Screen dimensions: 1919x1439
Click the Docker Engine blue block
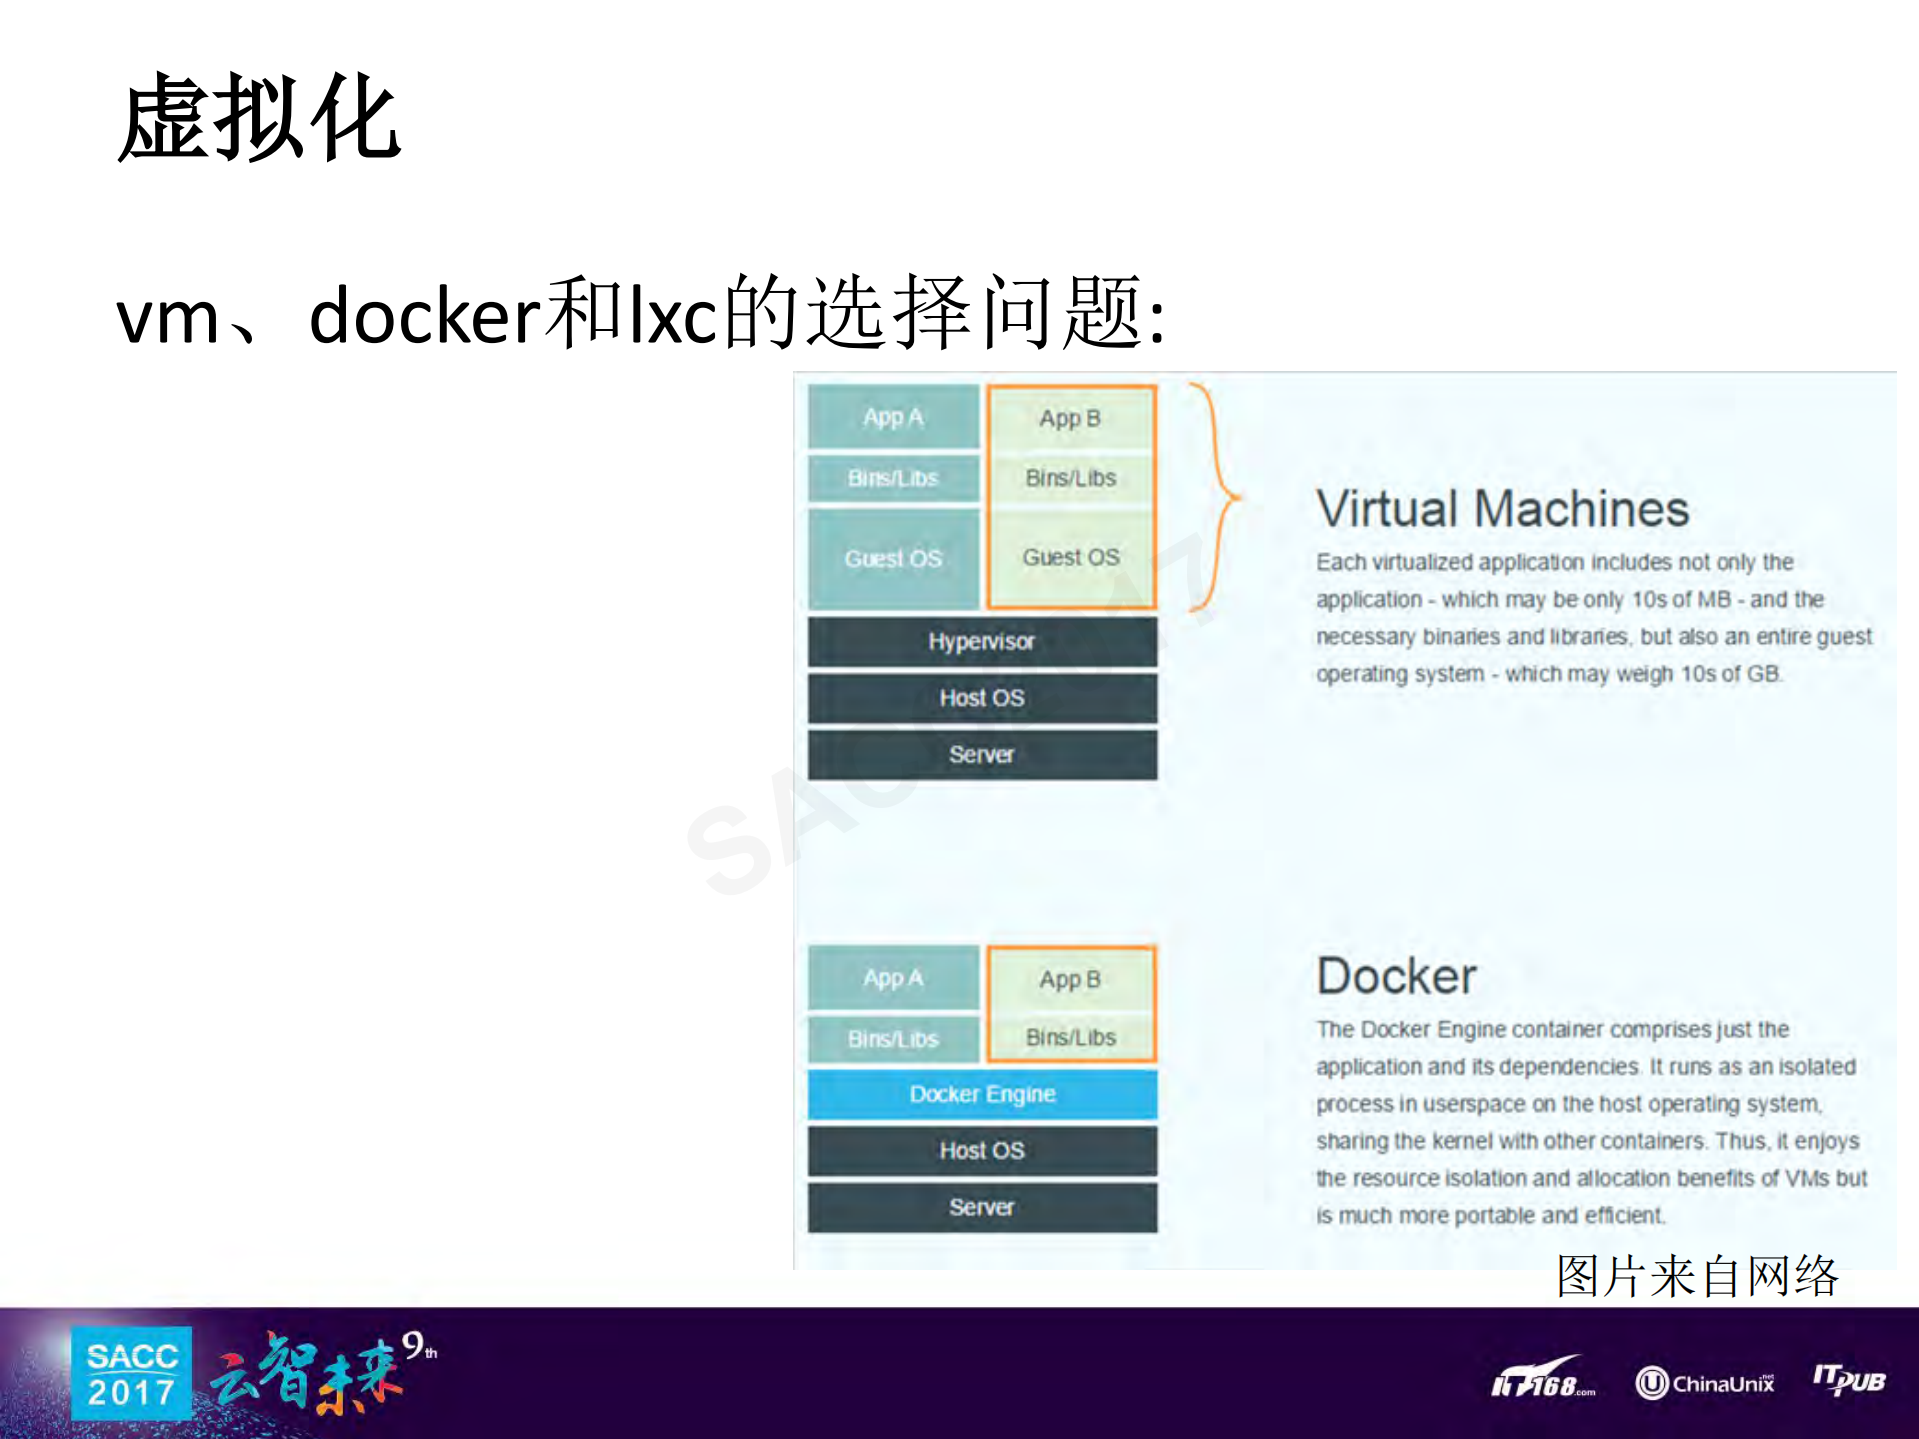pyautogui.click(x=982, y=1094)
